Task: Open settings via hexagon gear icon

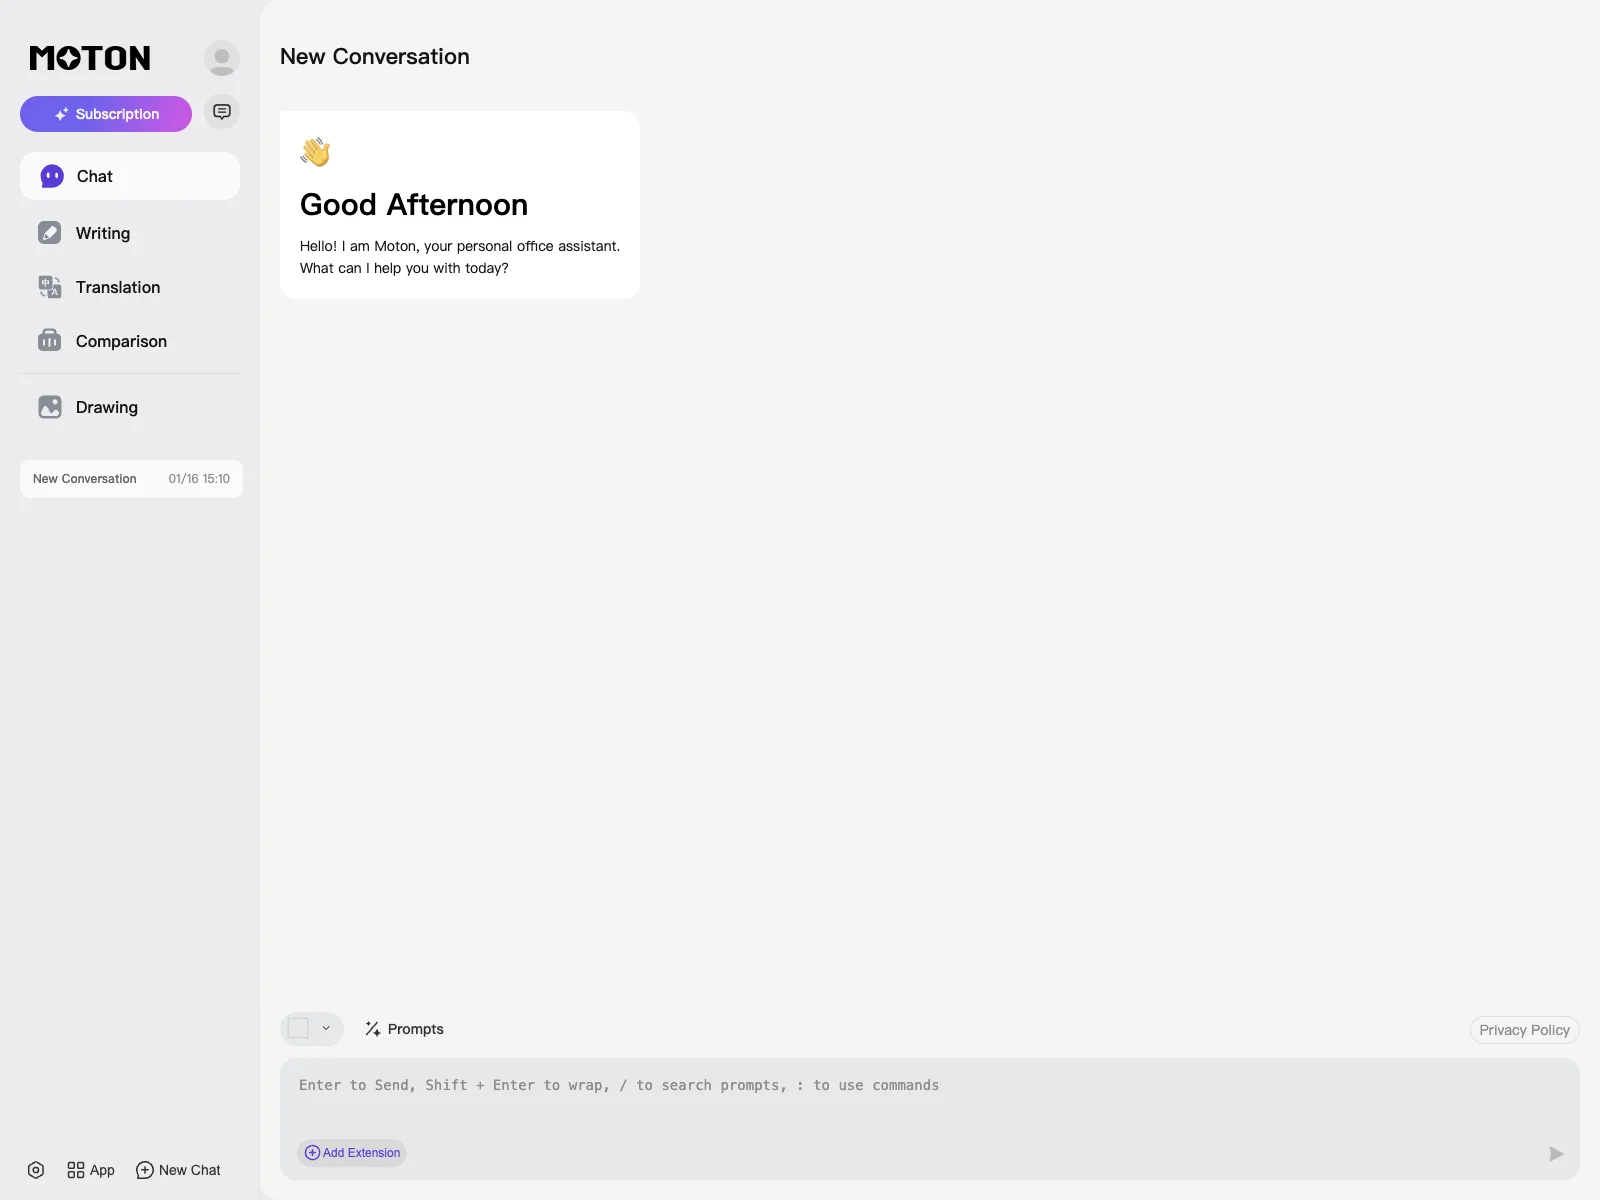Action: tap(36, 1170)
